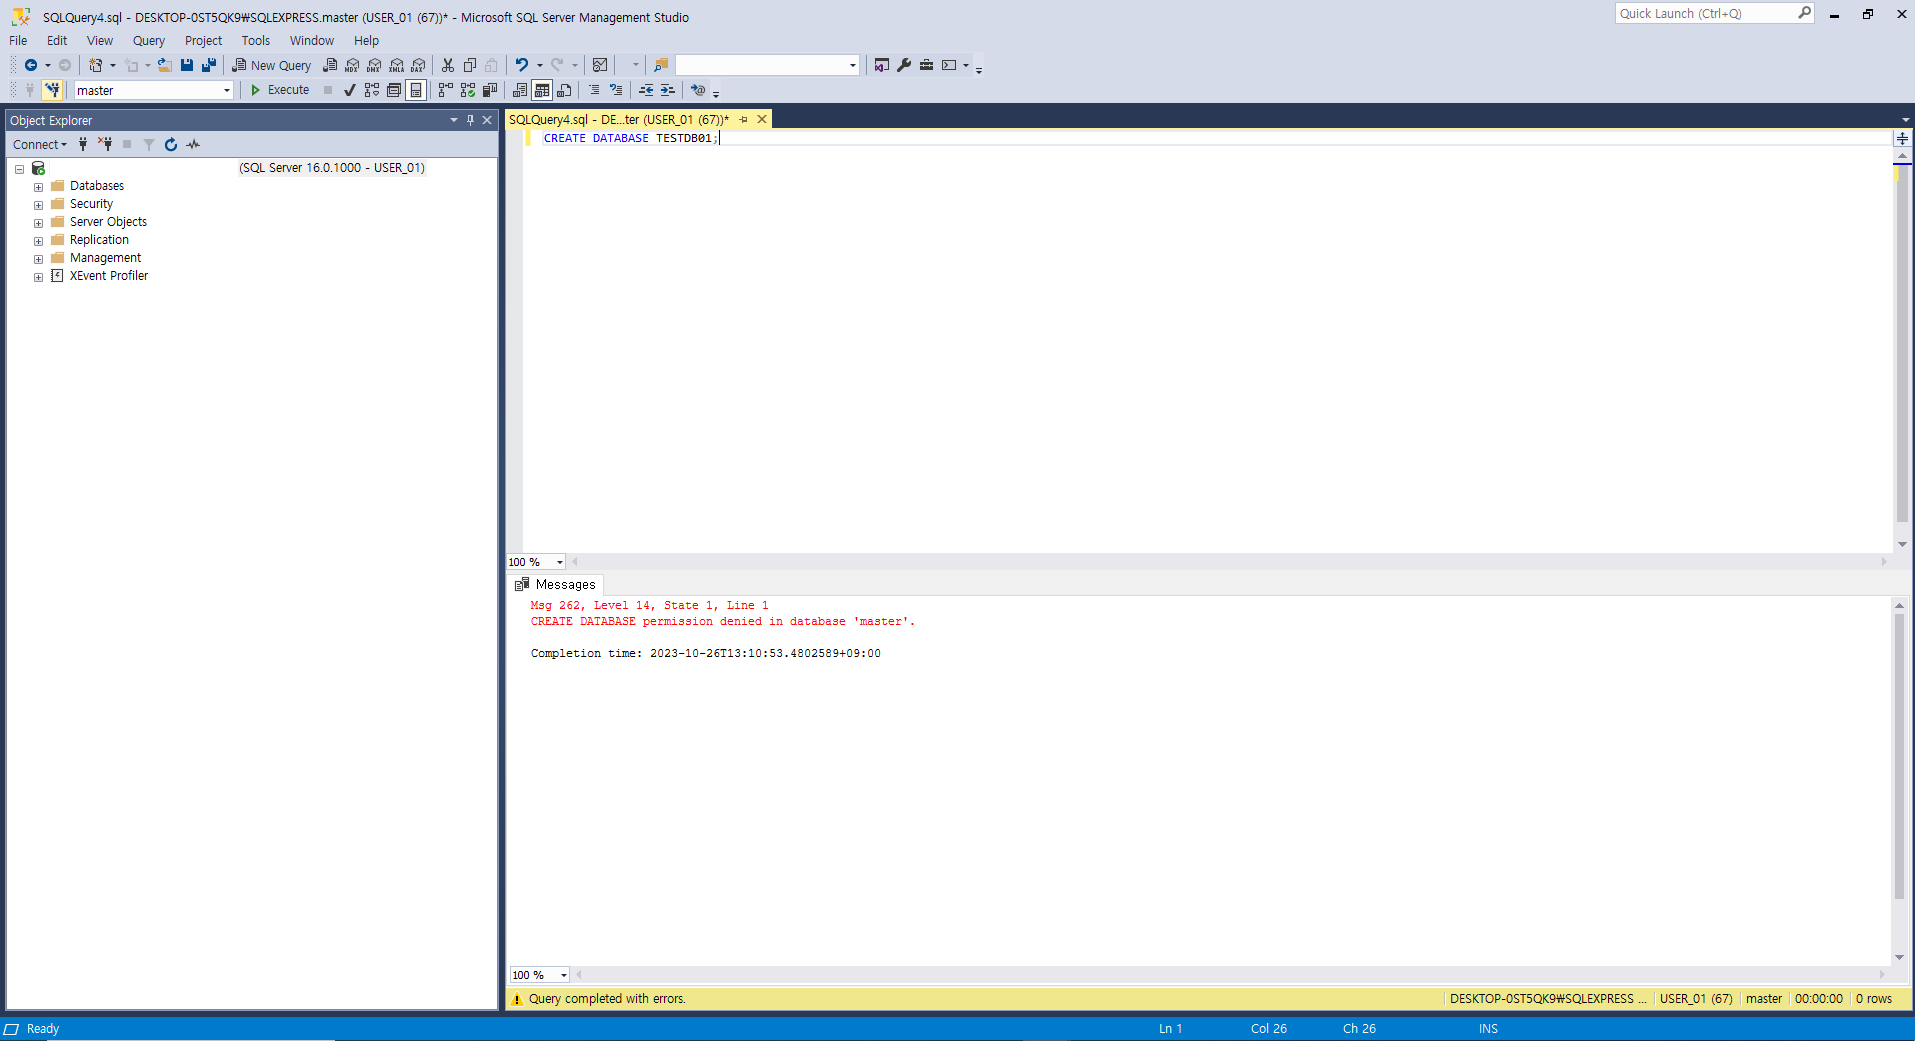Toggle the Results to Text button
This screenshot has width=1915, height=1041.
pyautogui.click(x=520, y=90)
